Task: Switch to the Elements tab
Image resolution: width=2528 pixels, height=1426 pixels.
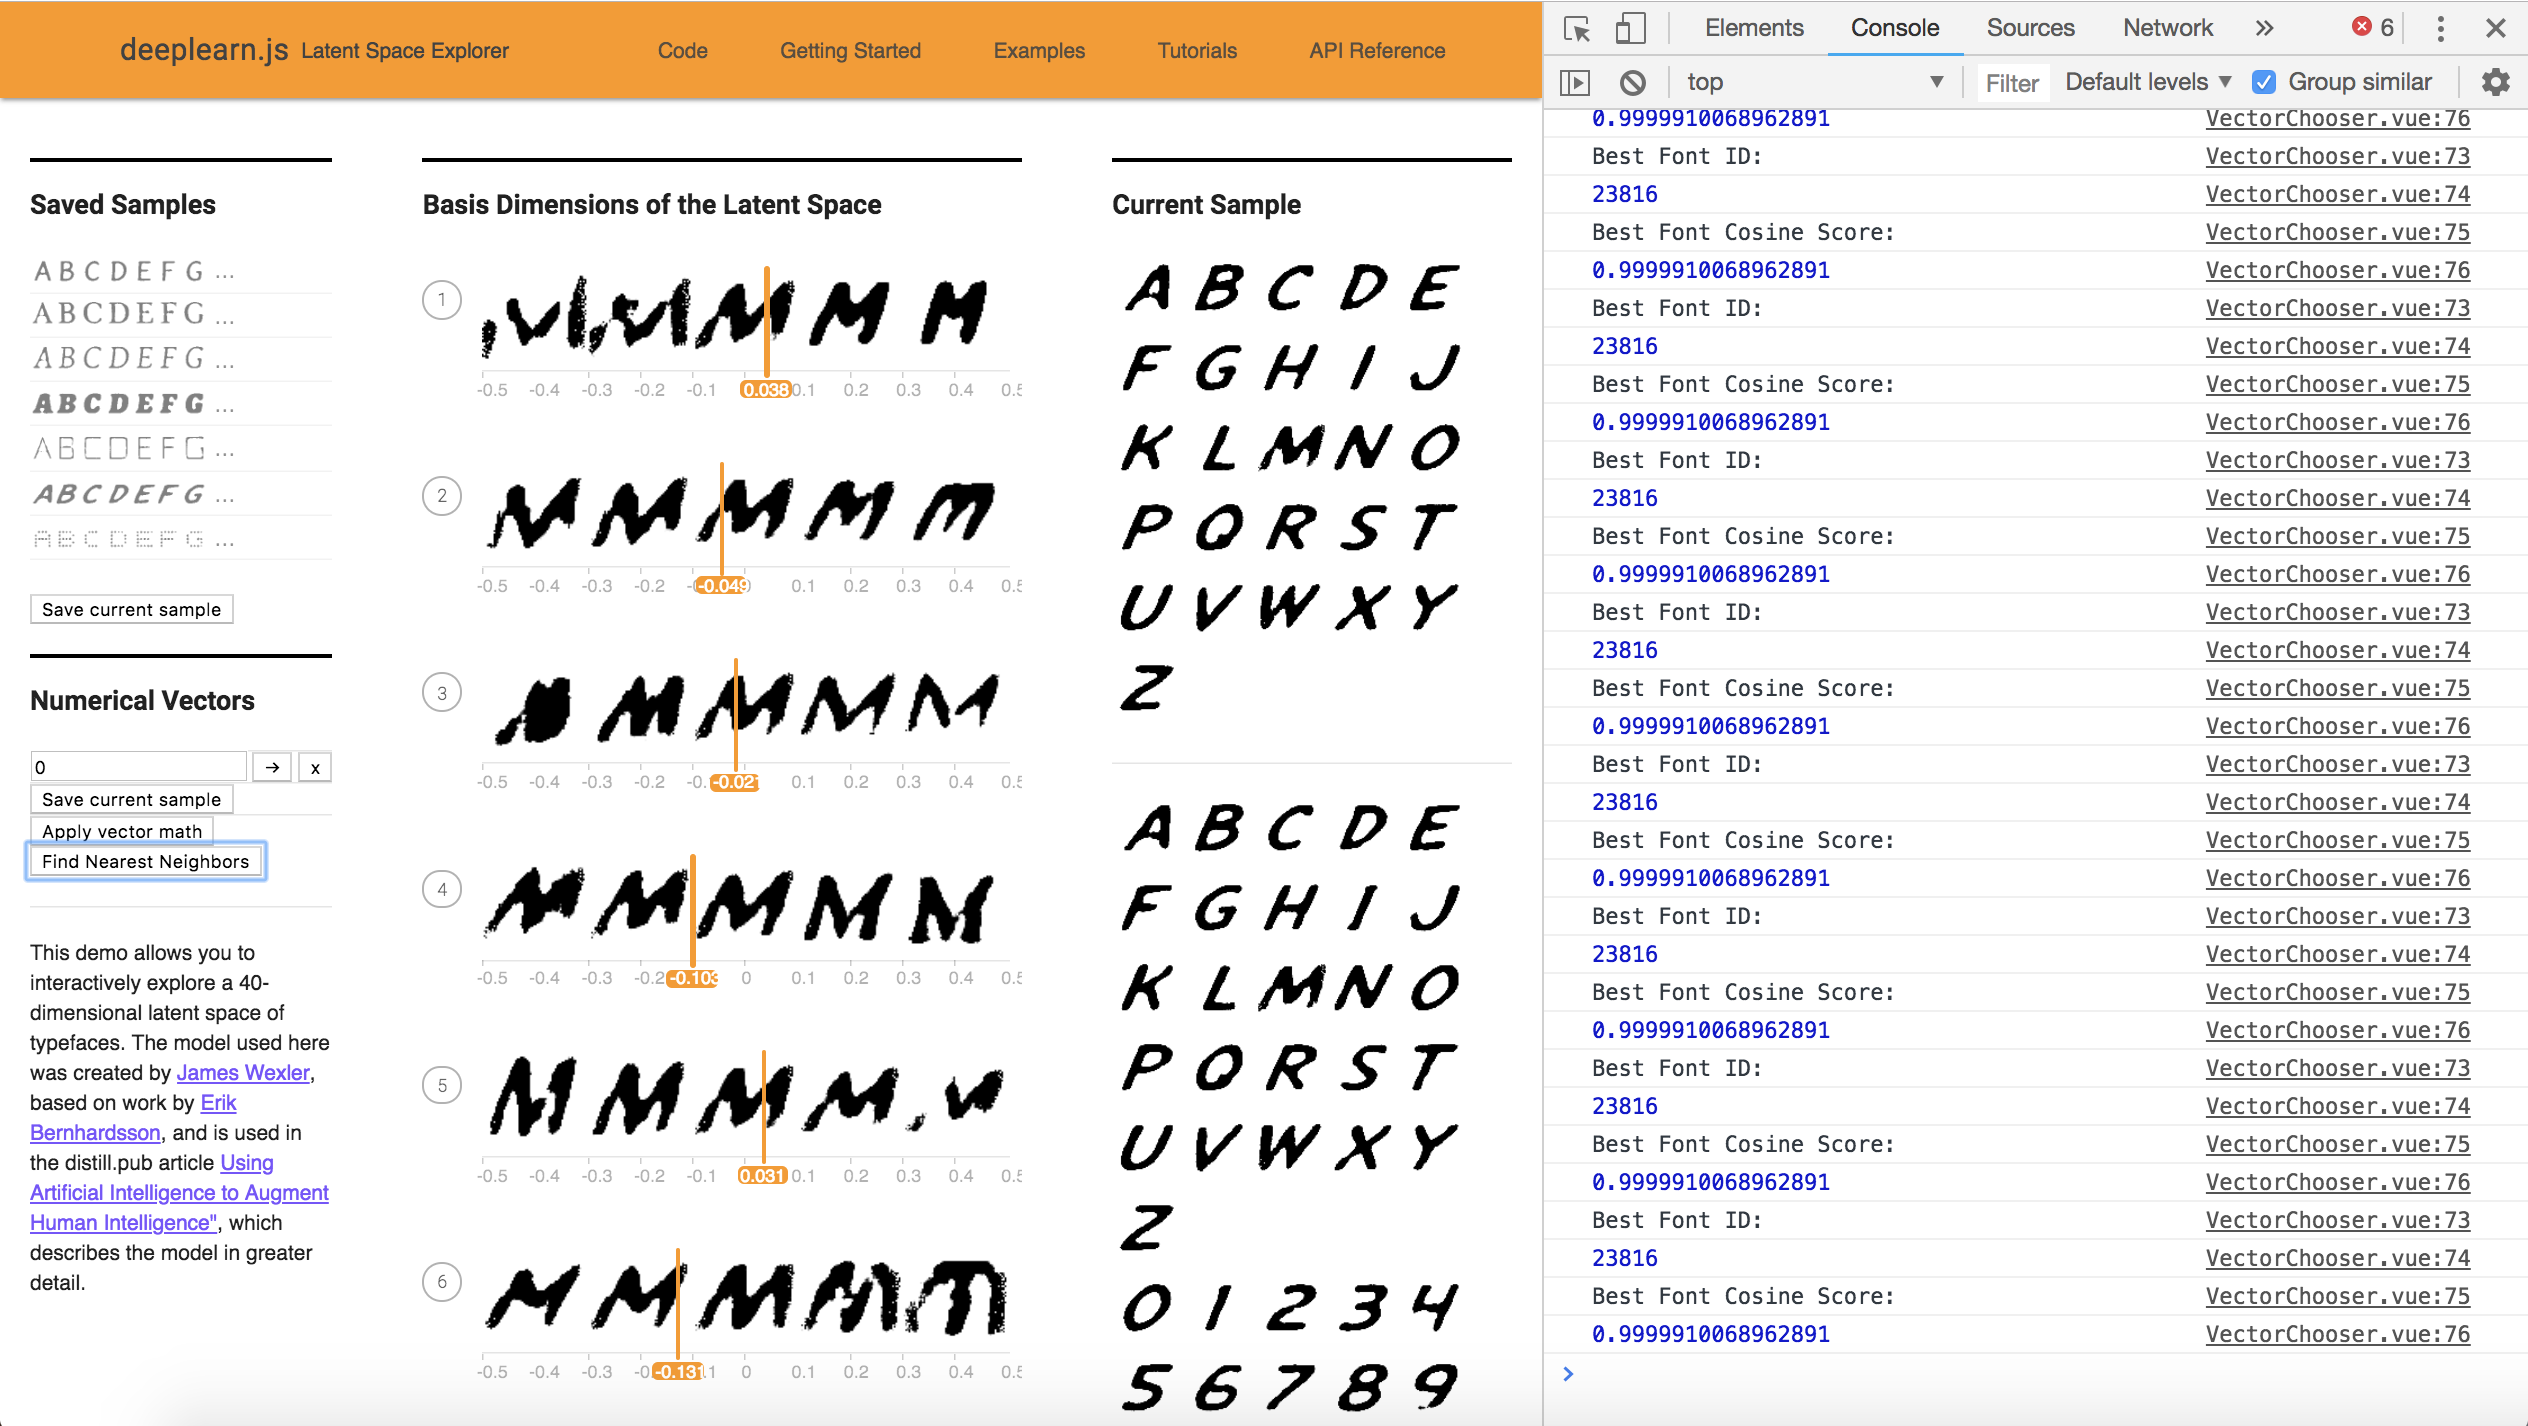Action: click(1754, 28)
